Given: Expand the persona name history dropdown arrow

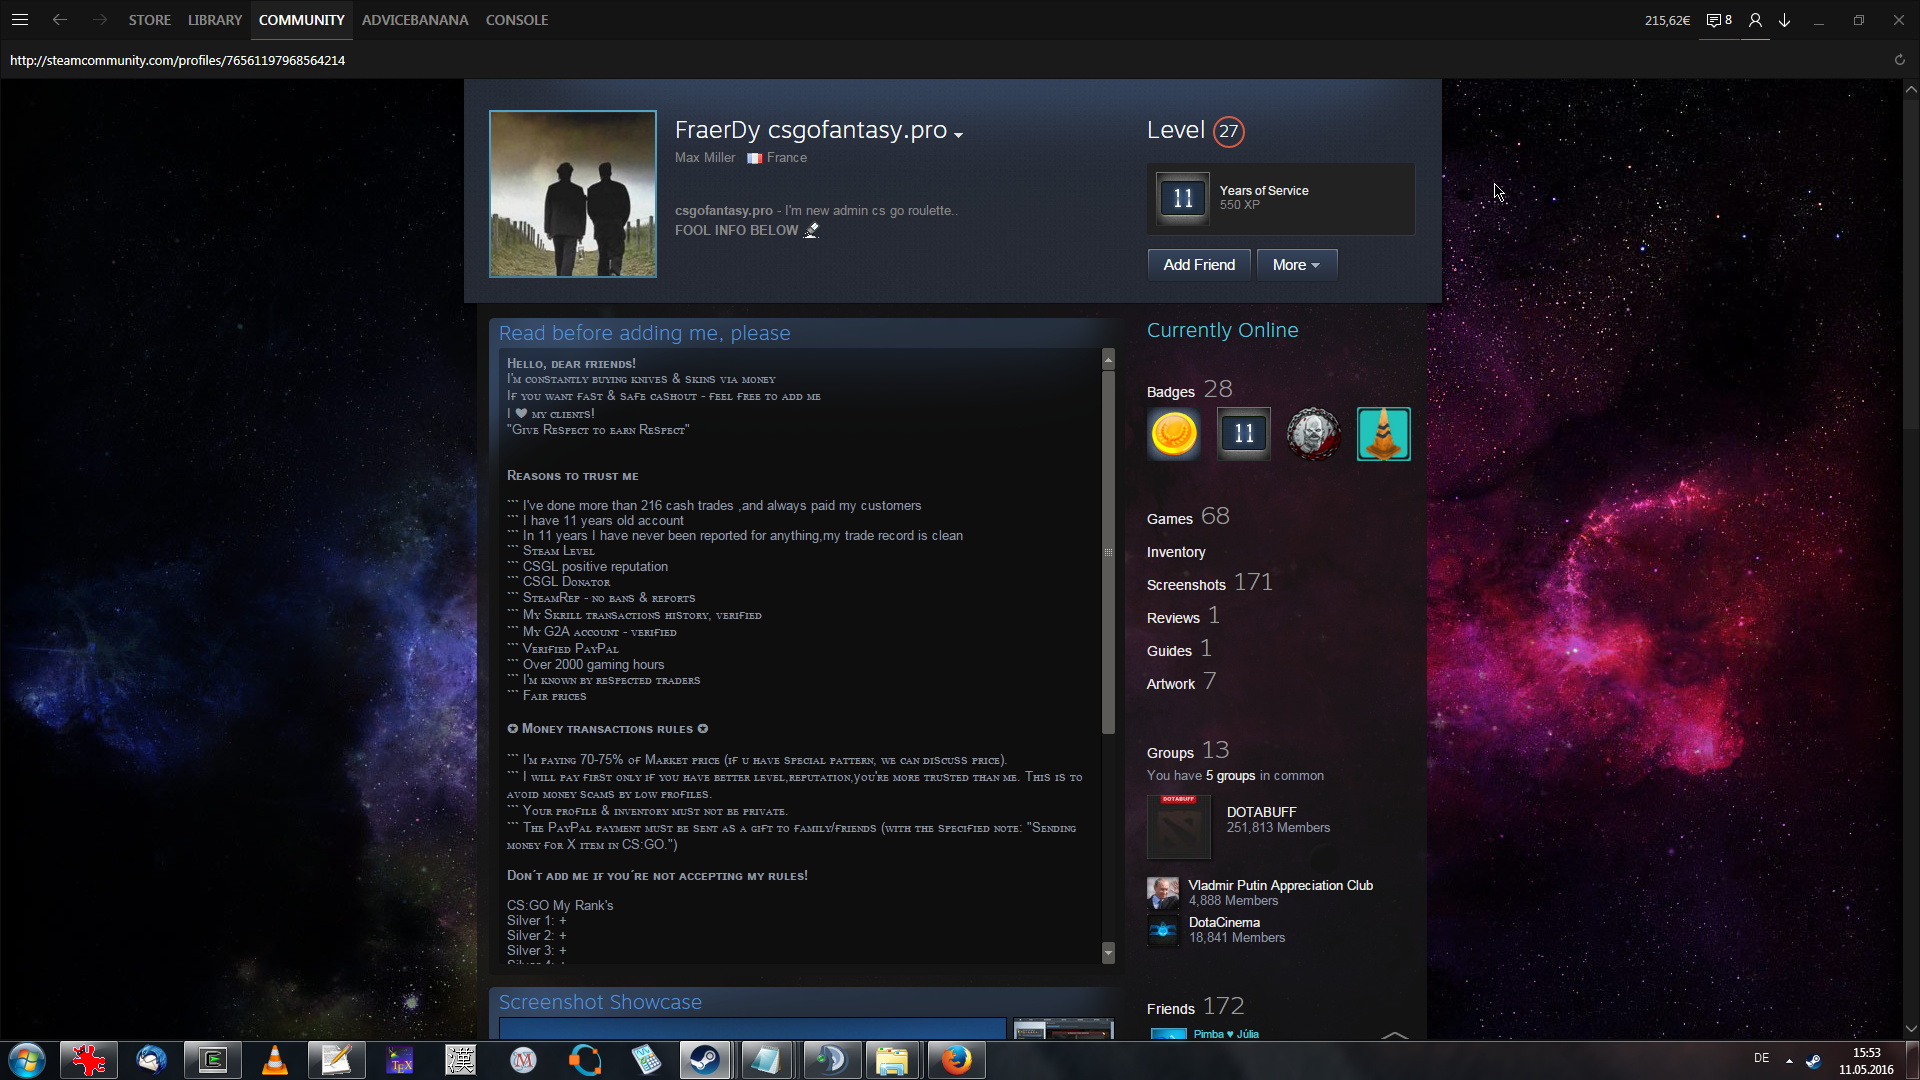Looking at the screenshot, I should 958,135.
